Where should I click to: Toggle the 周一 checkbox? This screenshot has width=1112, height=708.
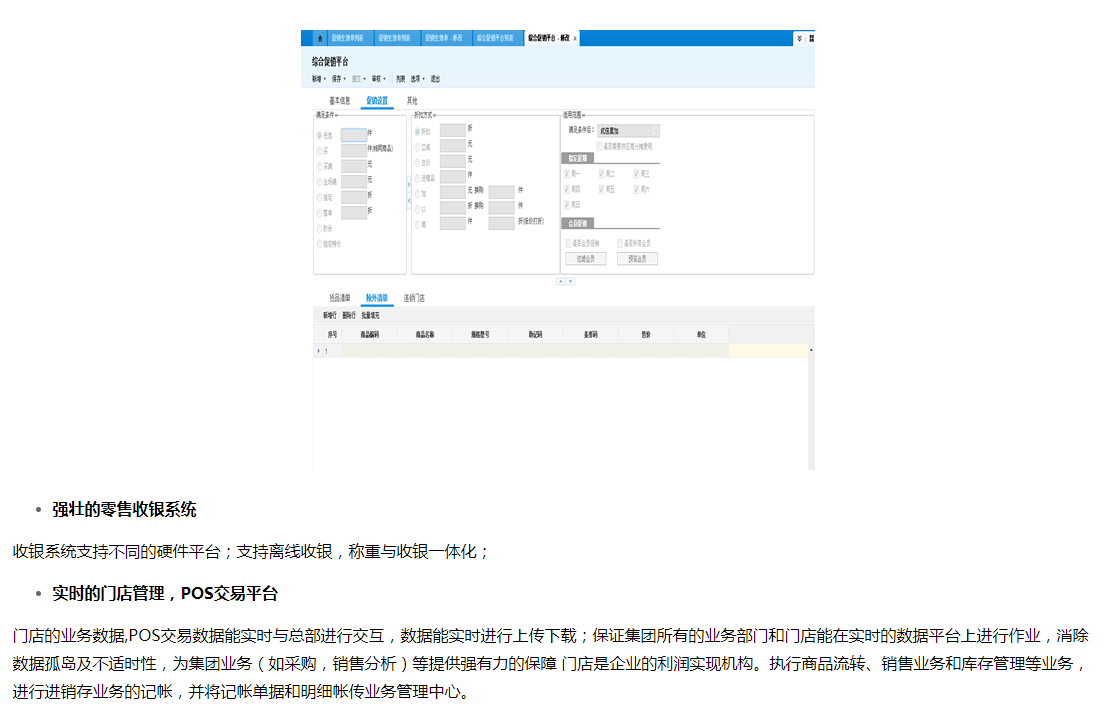(567, 173)
